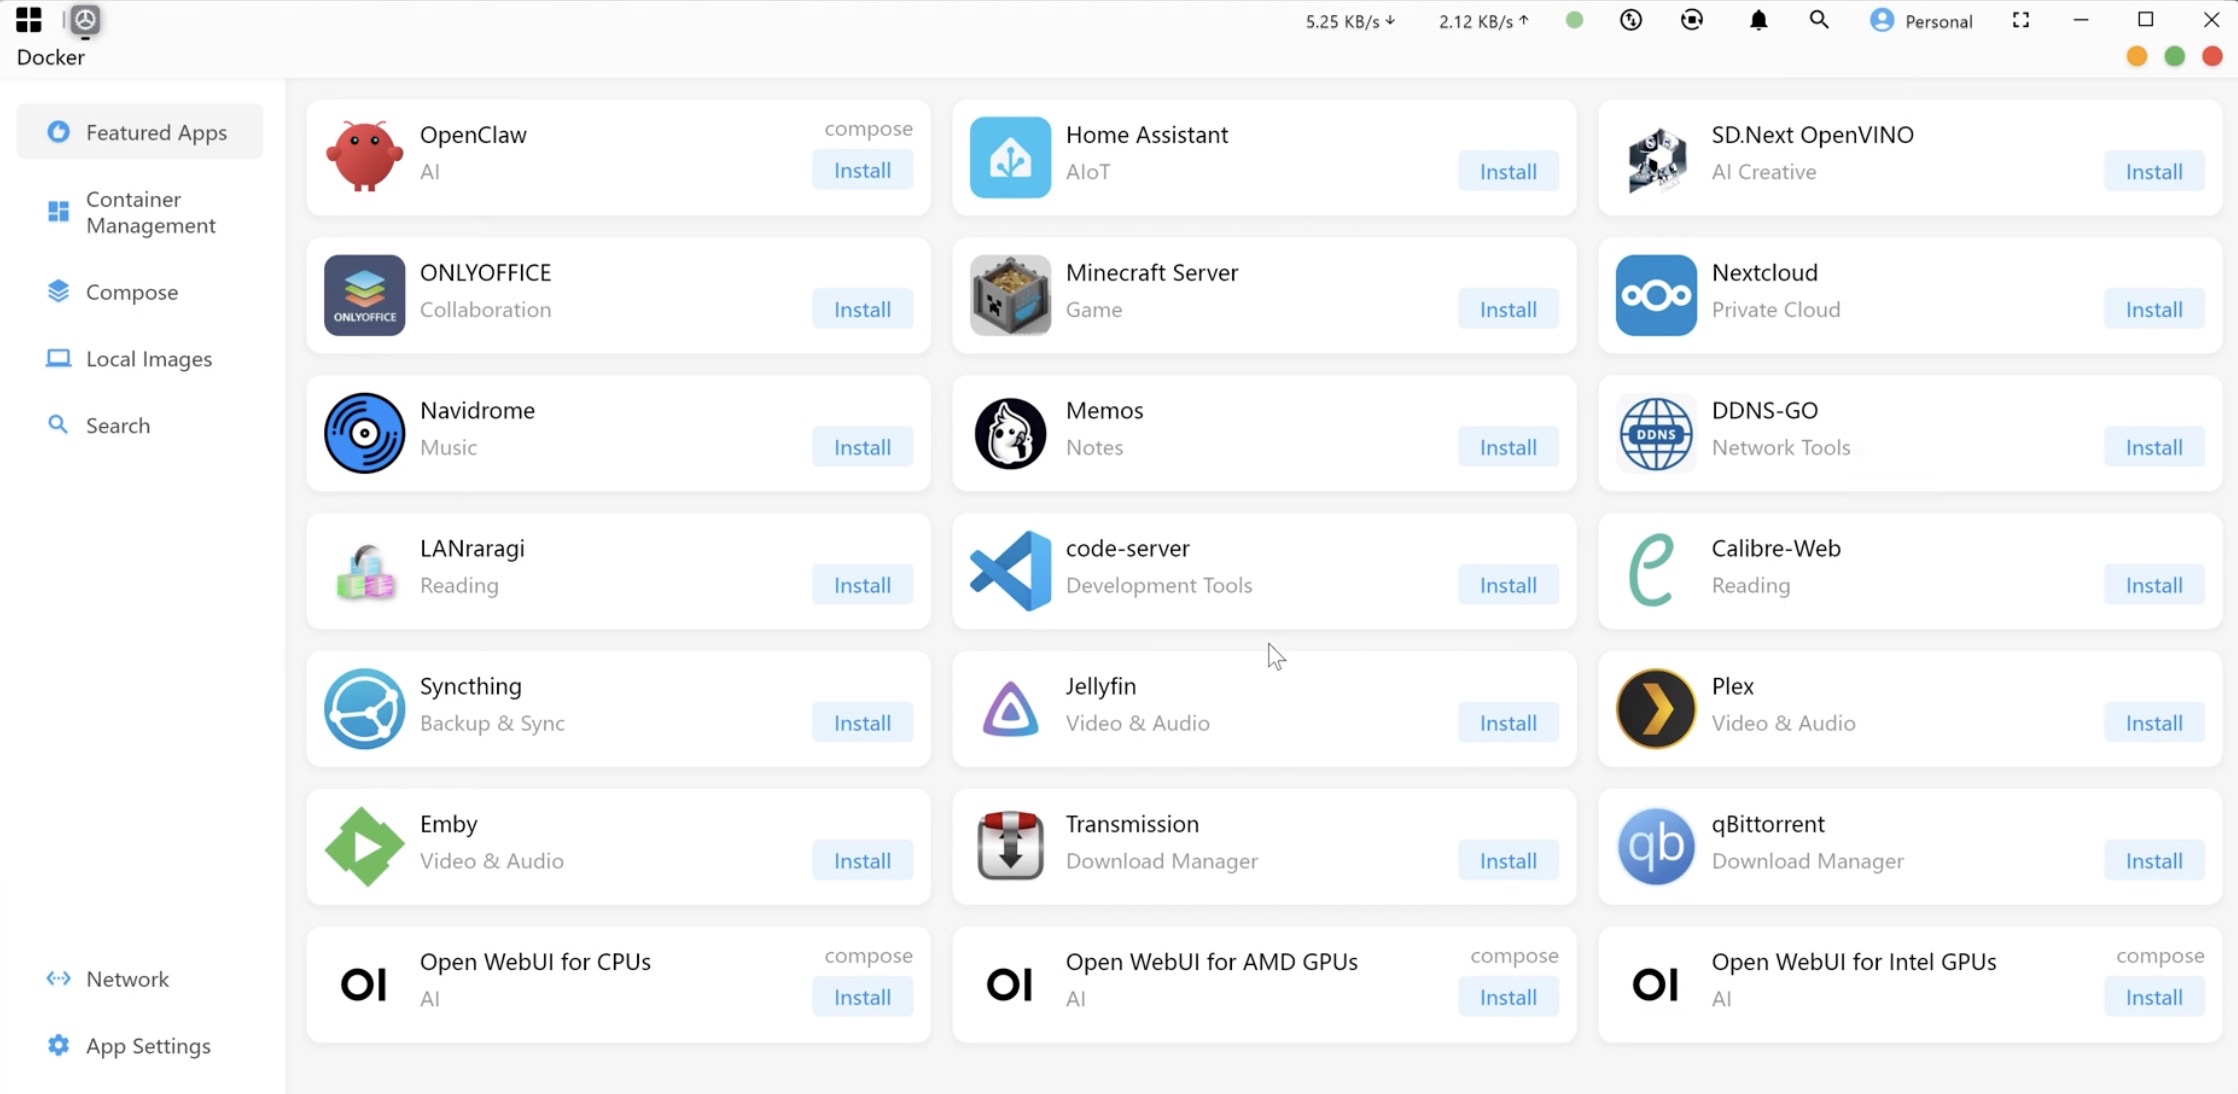Install Home Assistant
Screen dimensions: 2238x1094
1508,172
